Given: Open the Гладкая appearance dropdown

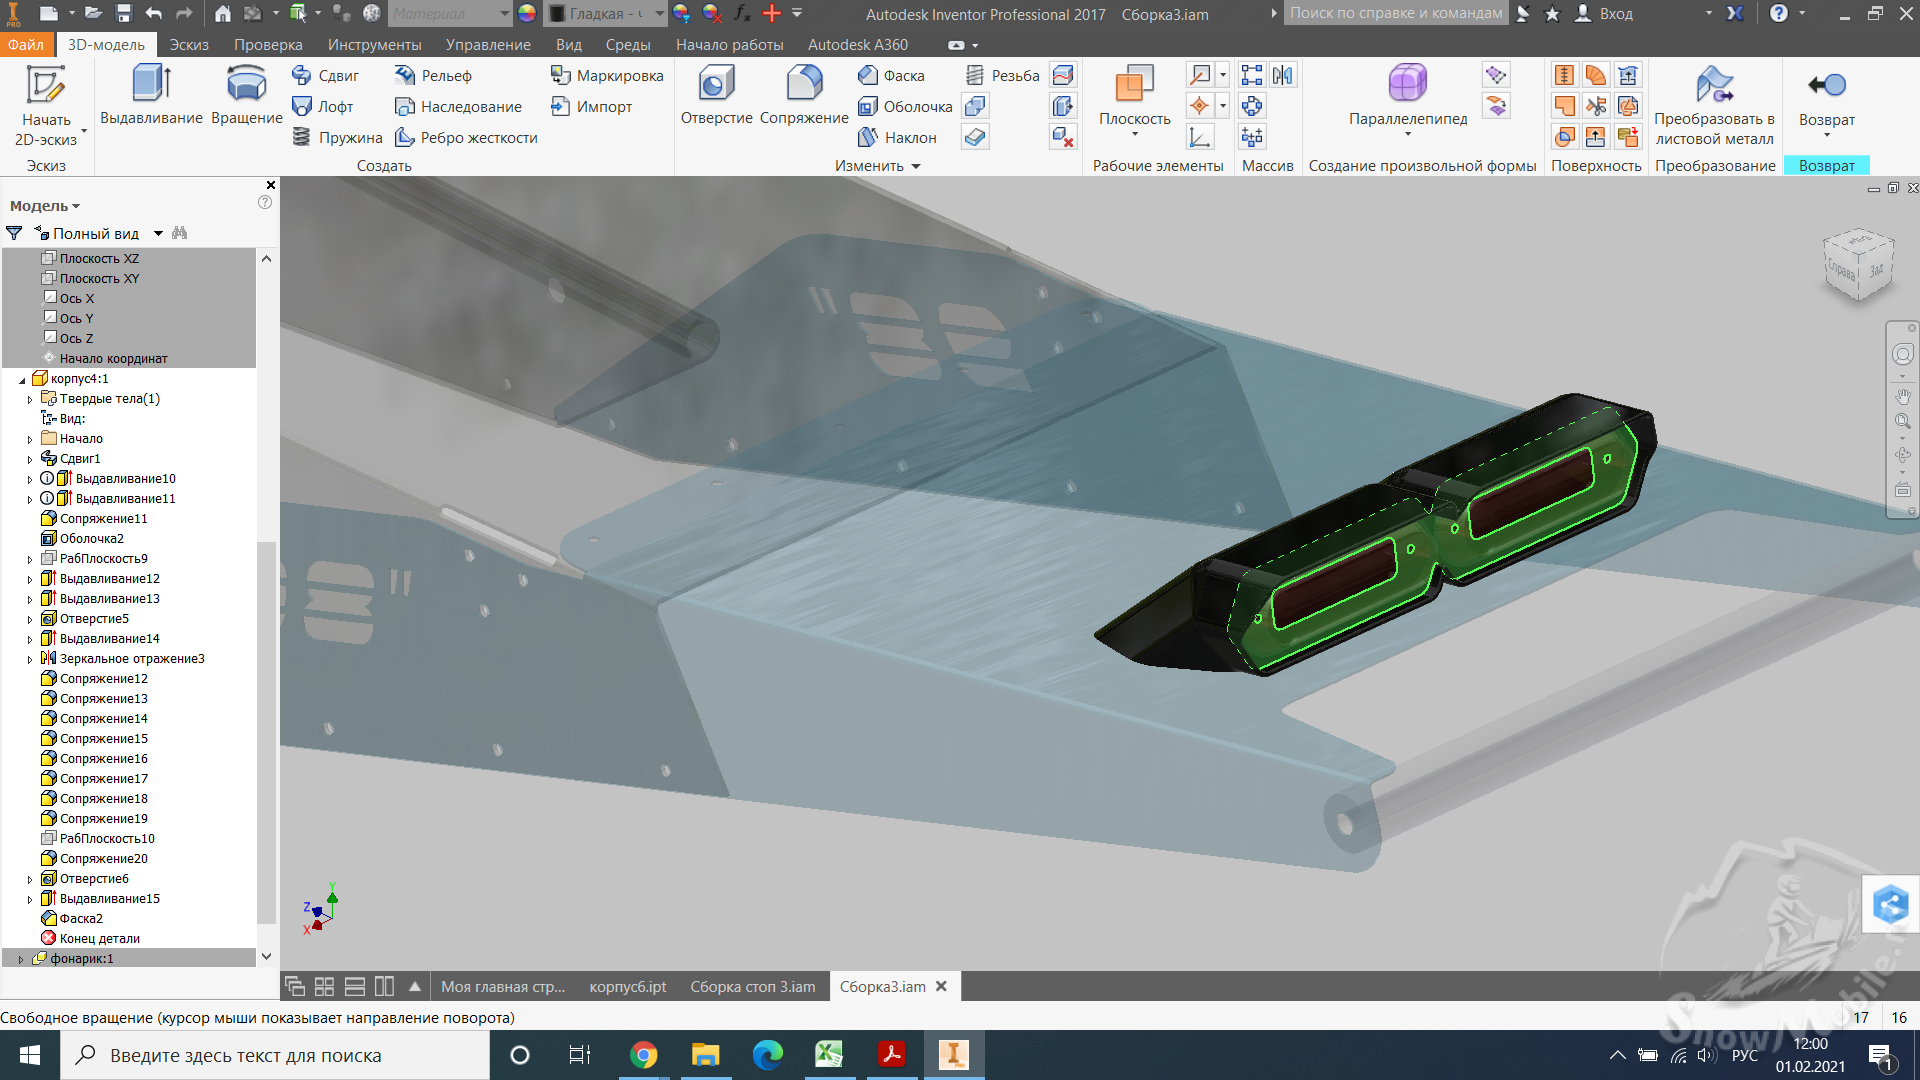Looking at the screenshot, I should [659, 14].
